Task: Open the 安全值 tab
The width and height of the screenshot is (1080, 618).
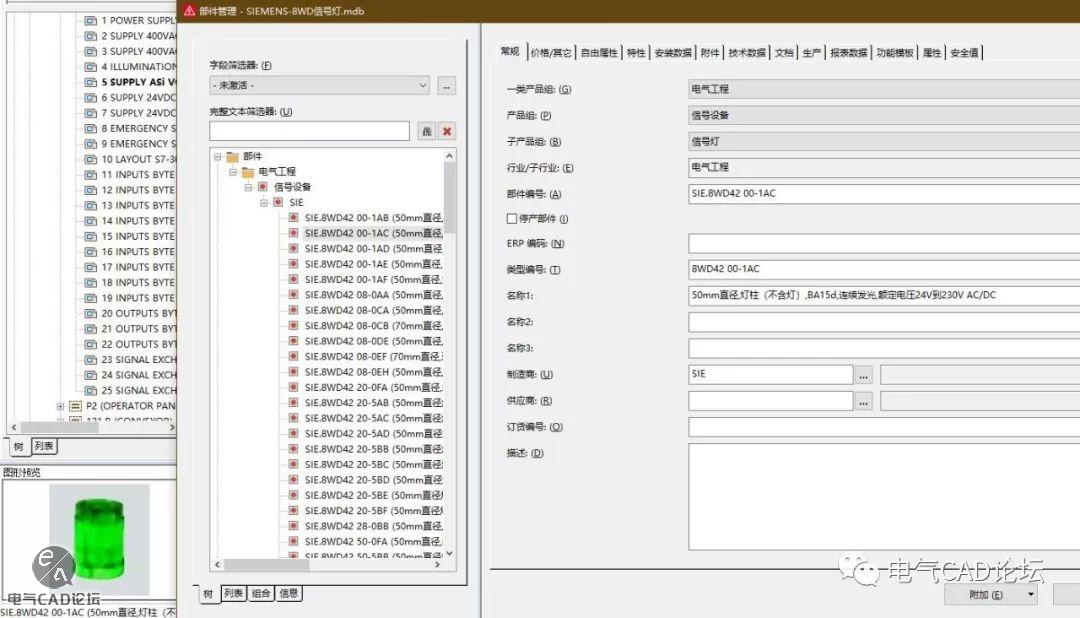Action: click(x=964, y=53)
